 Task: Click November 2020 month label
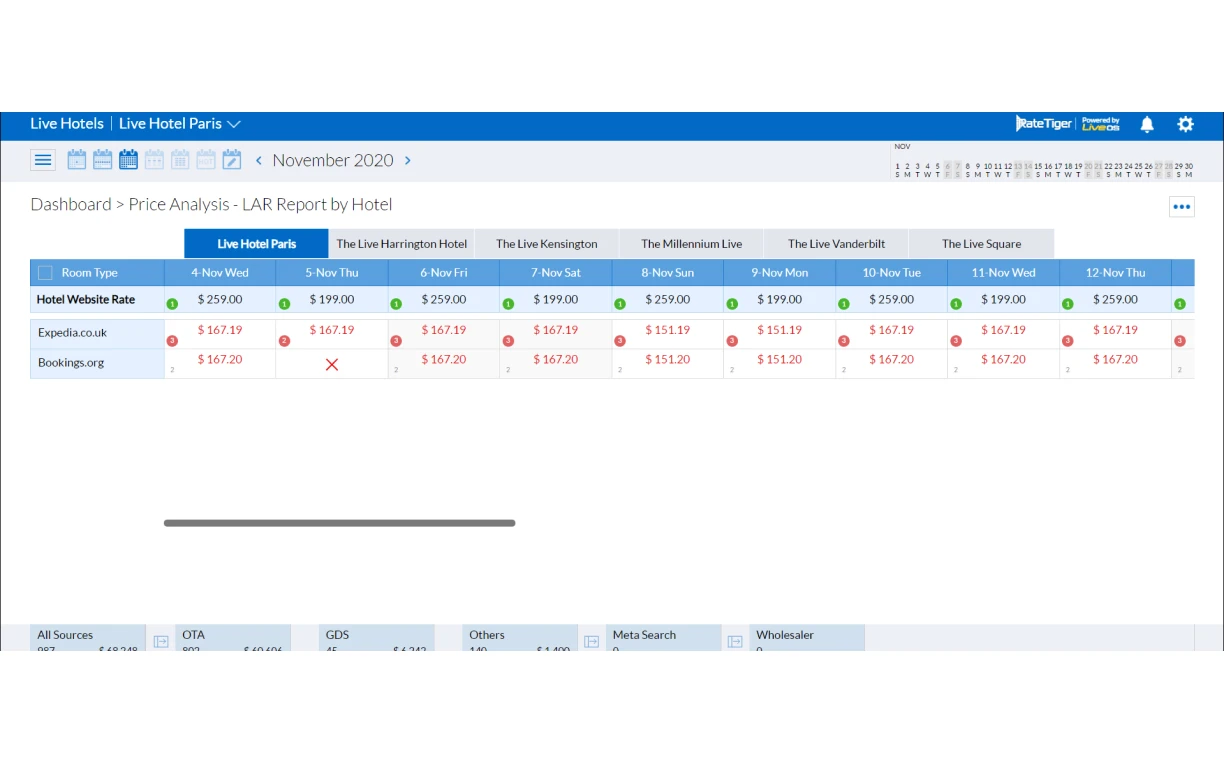pos(333,160)
